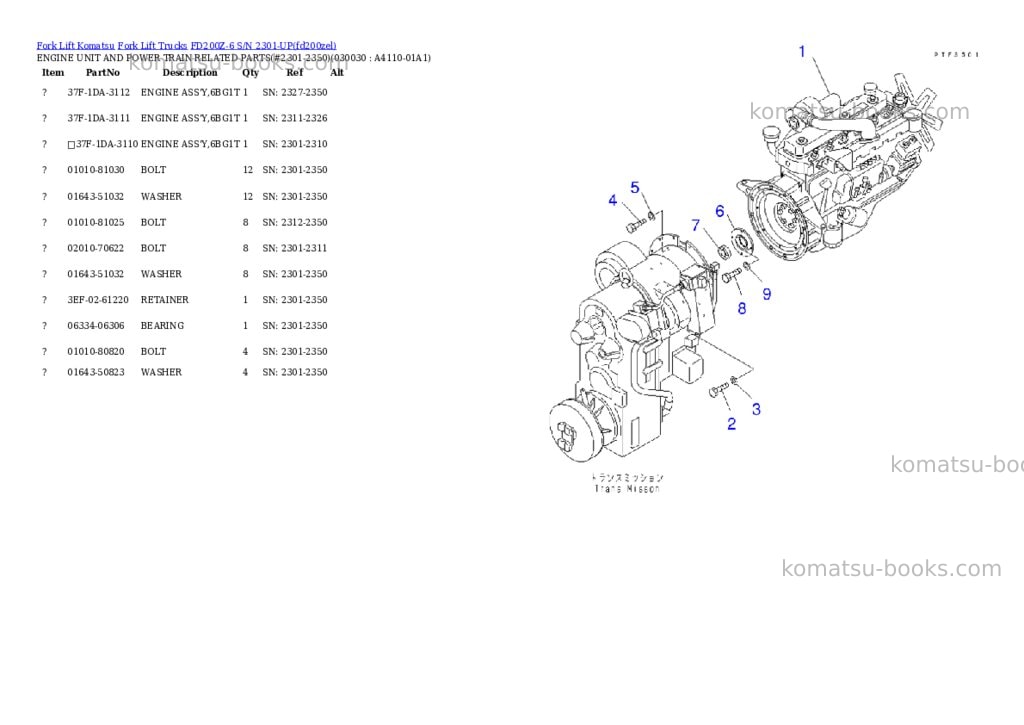The height and width of the screenshot is (725, 1024).
Task: Select part number 3EF-02-61220
Action: [x=98, y=300]
